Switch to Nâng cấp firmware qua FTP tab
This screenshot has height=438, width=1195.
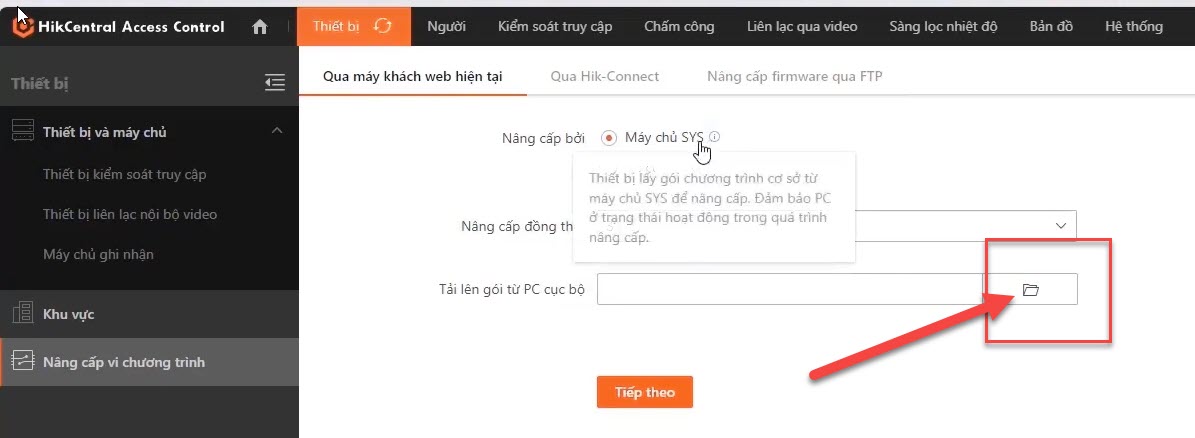tap(794, 75)
